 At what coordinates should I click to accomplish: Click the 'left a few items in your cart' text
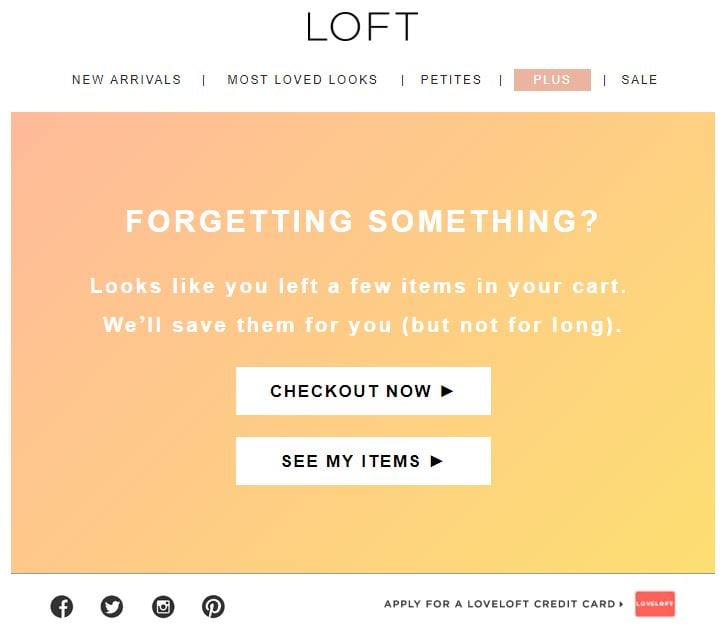click(452, 286)
